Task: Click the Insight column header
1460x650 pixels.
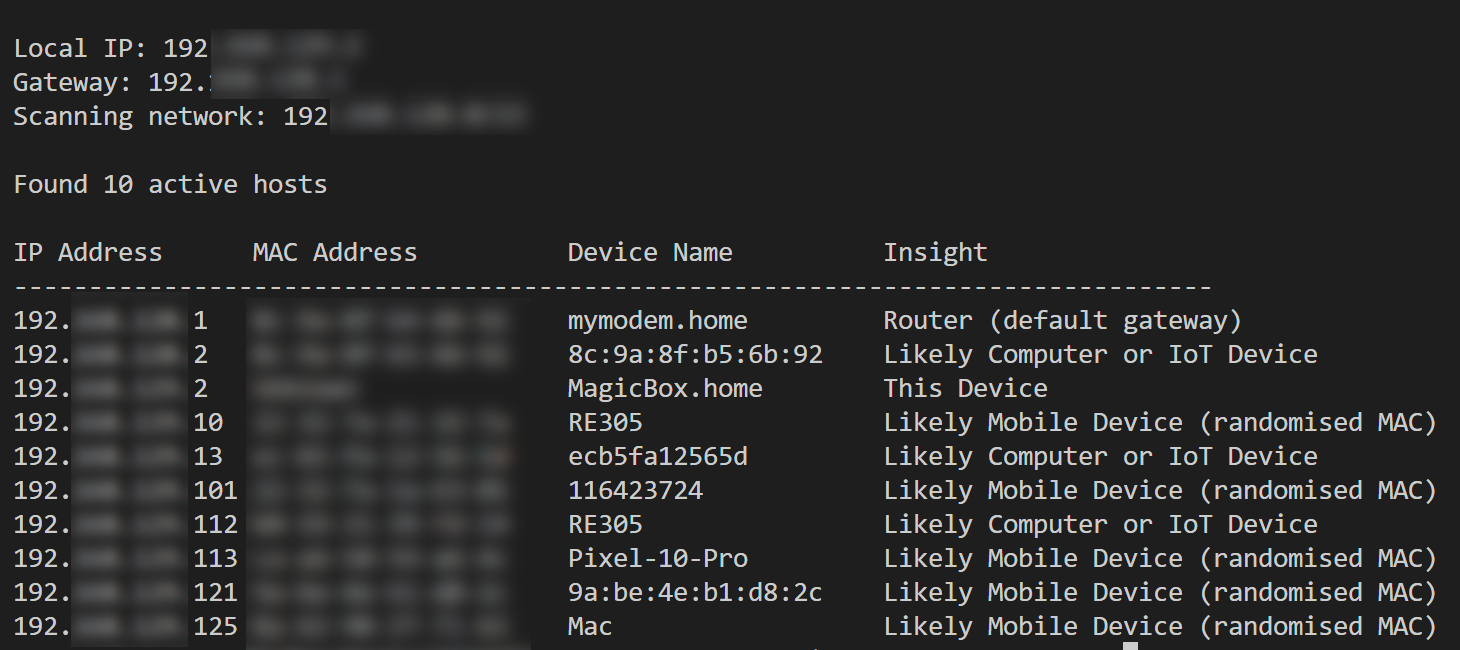Action: pos(935,253)
